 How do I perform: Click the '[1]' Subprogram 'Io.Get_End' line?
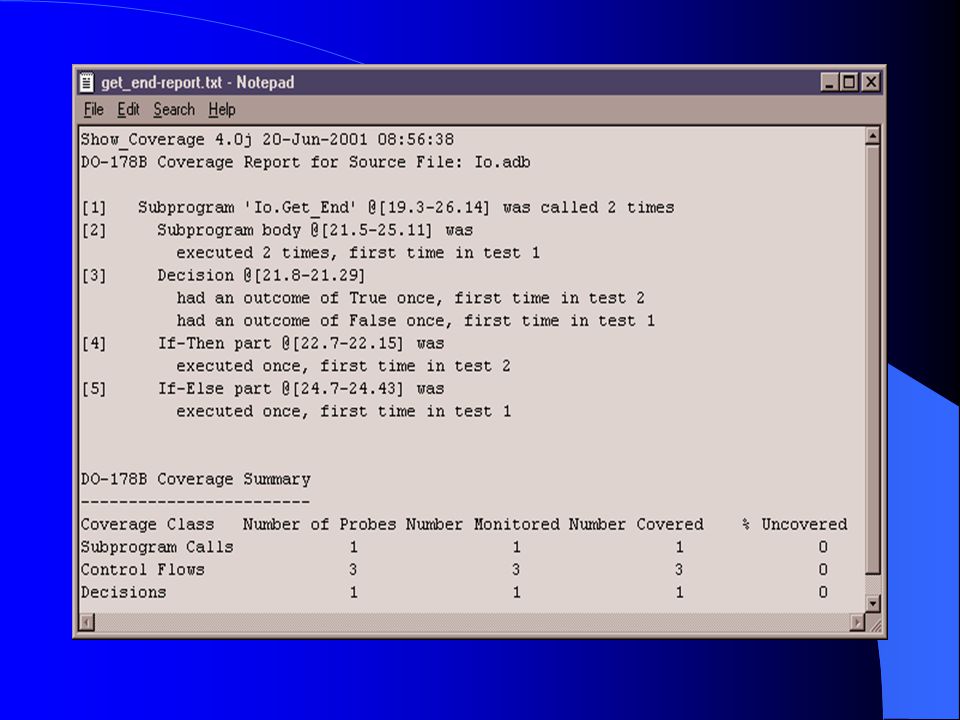tap(378, 208)
